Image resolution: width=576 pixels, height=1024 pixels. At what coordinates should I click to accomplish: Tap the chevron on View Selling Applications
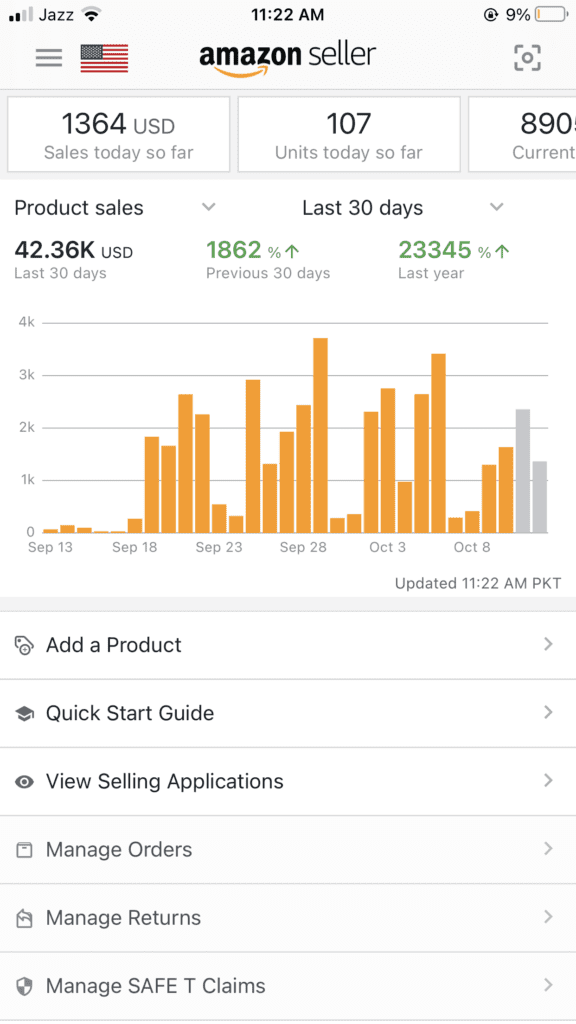[548, 781]
